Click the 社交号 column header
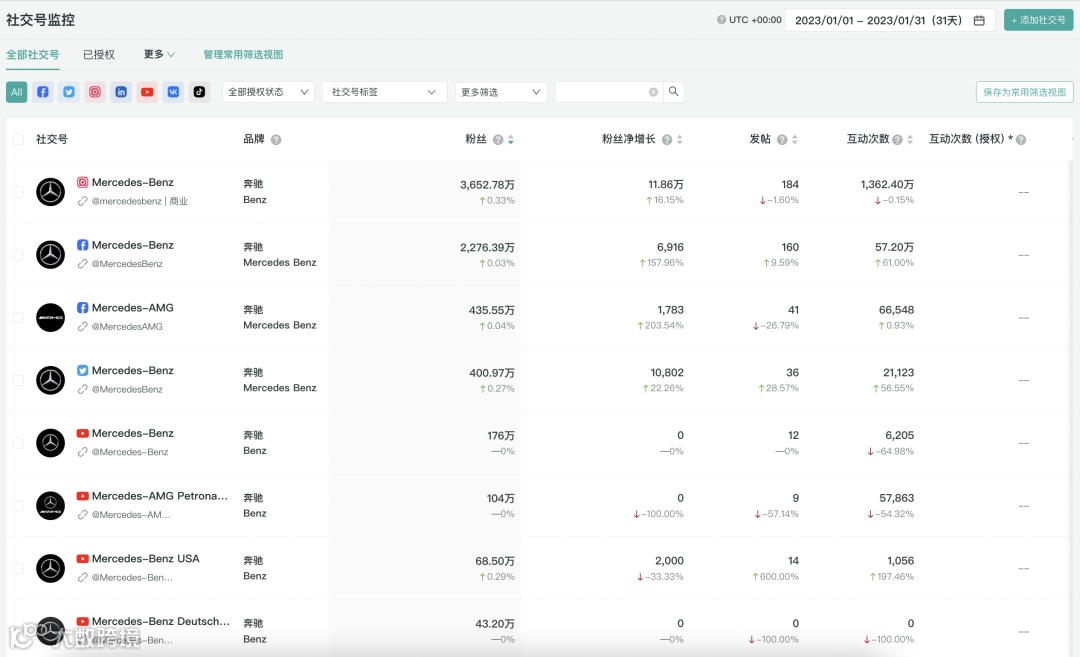Image resolution: width=1080 pixels, height=657 pixels. 52,139
